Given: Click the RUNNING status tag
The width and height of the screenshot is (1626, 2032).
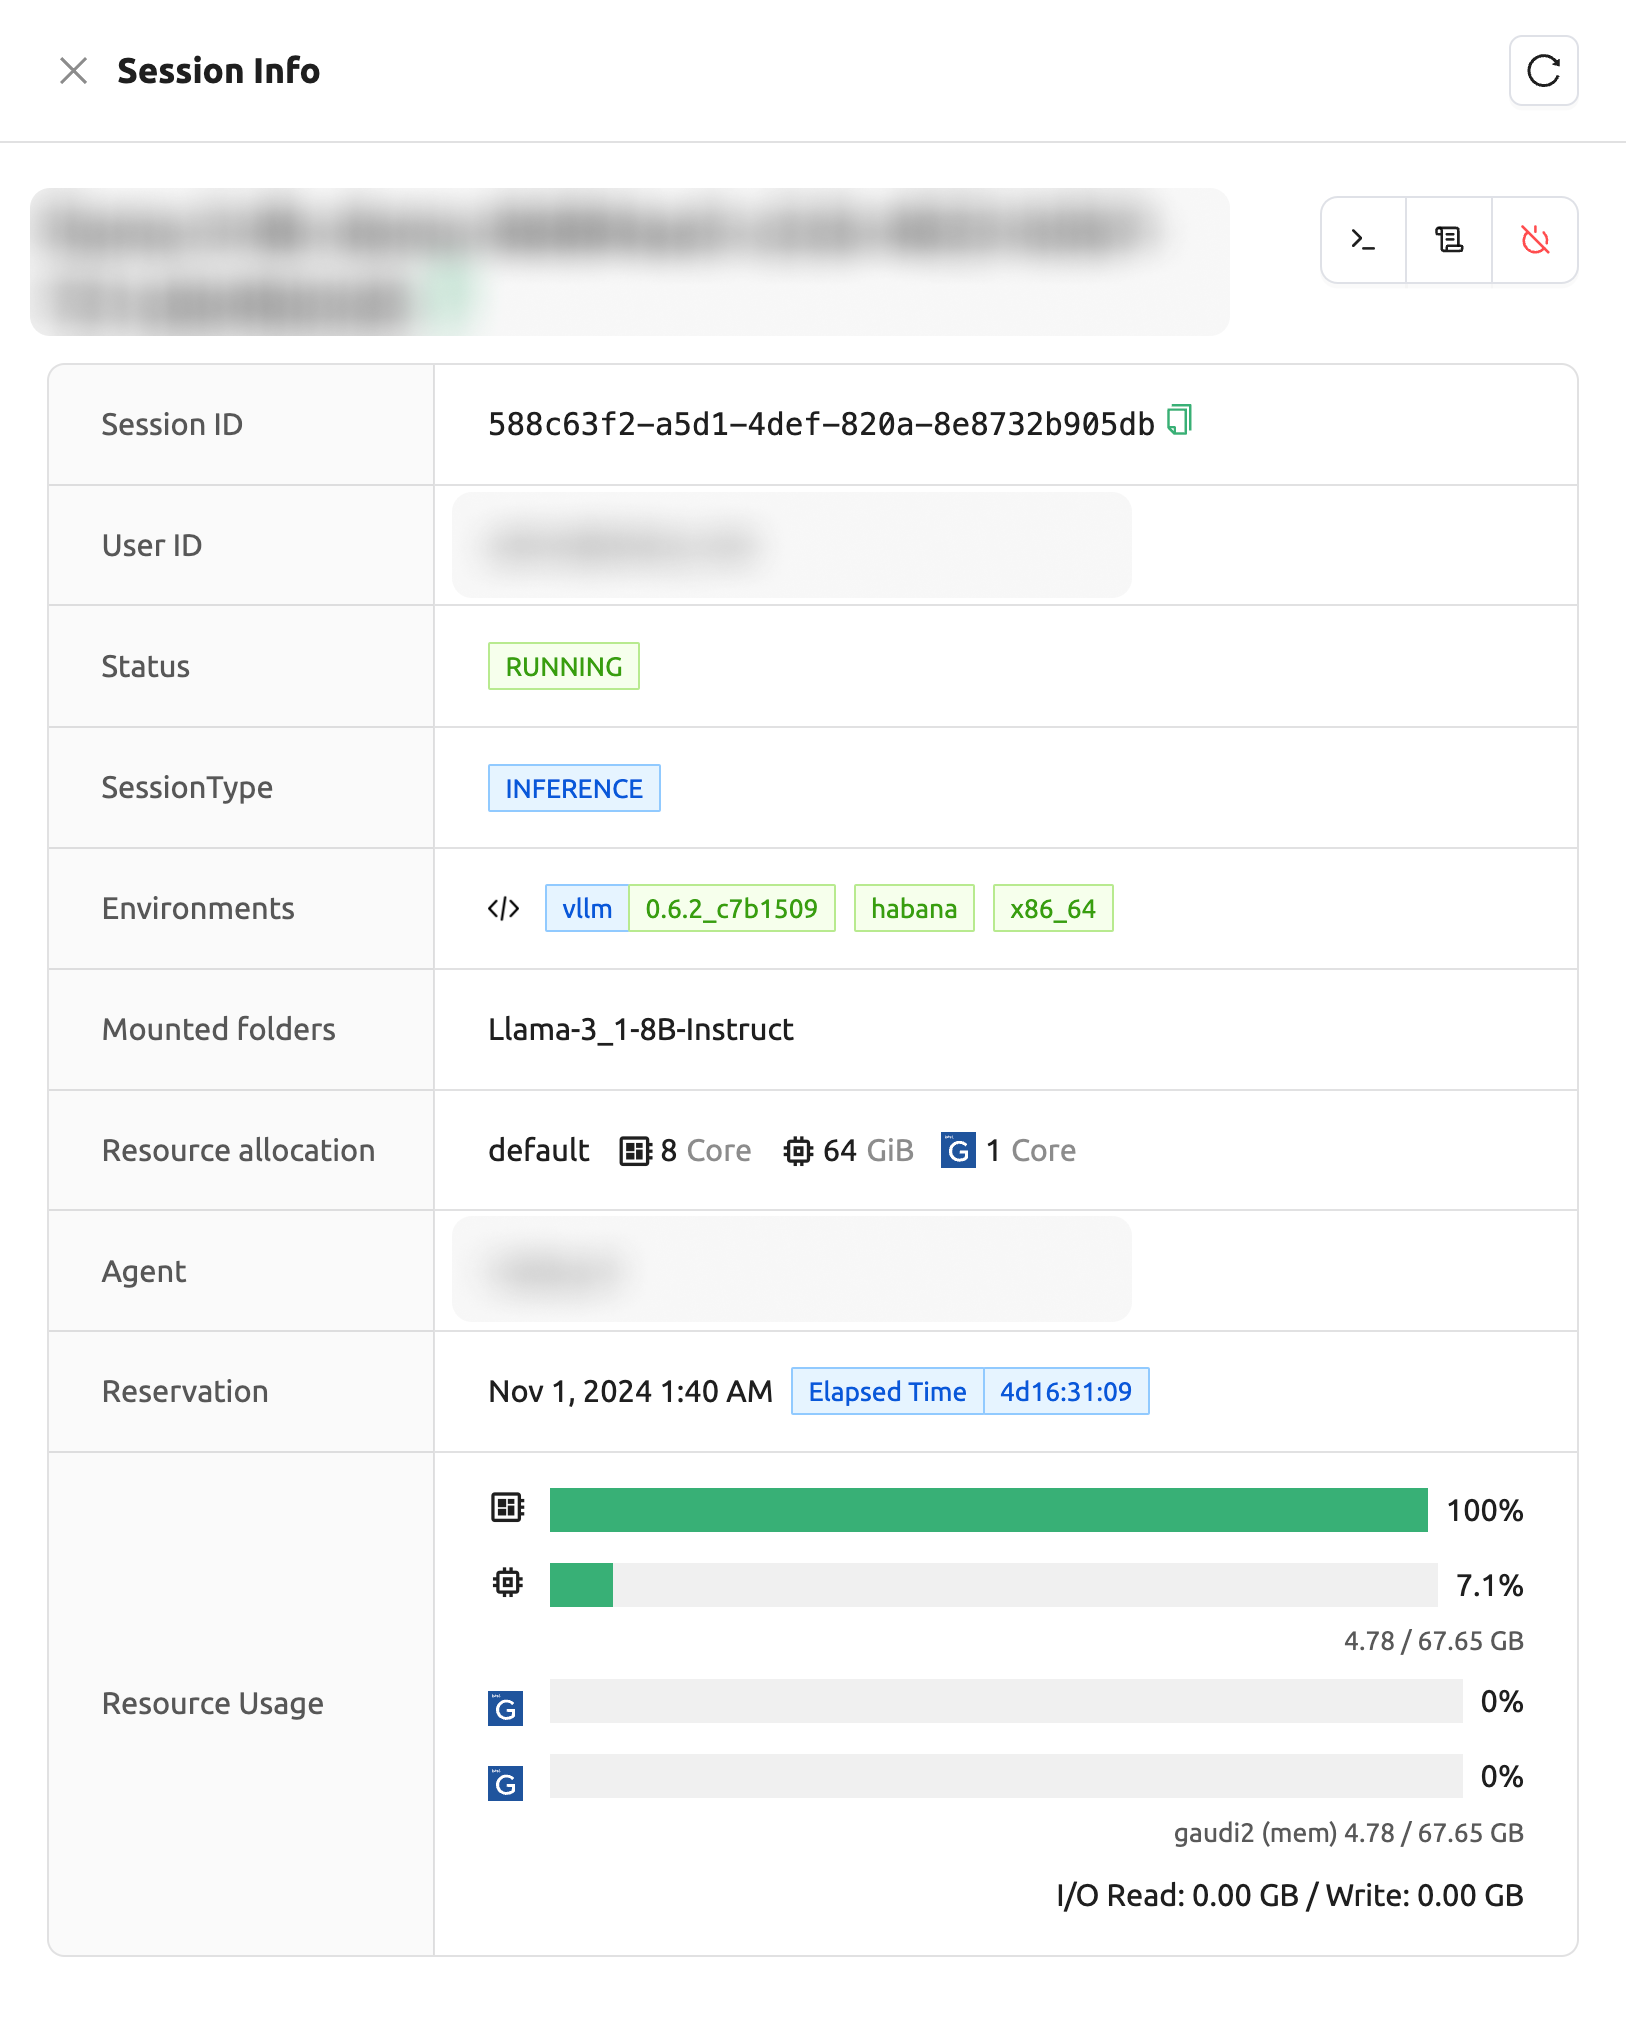Looking at the screenshot, I should click(x=564, y=666).
